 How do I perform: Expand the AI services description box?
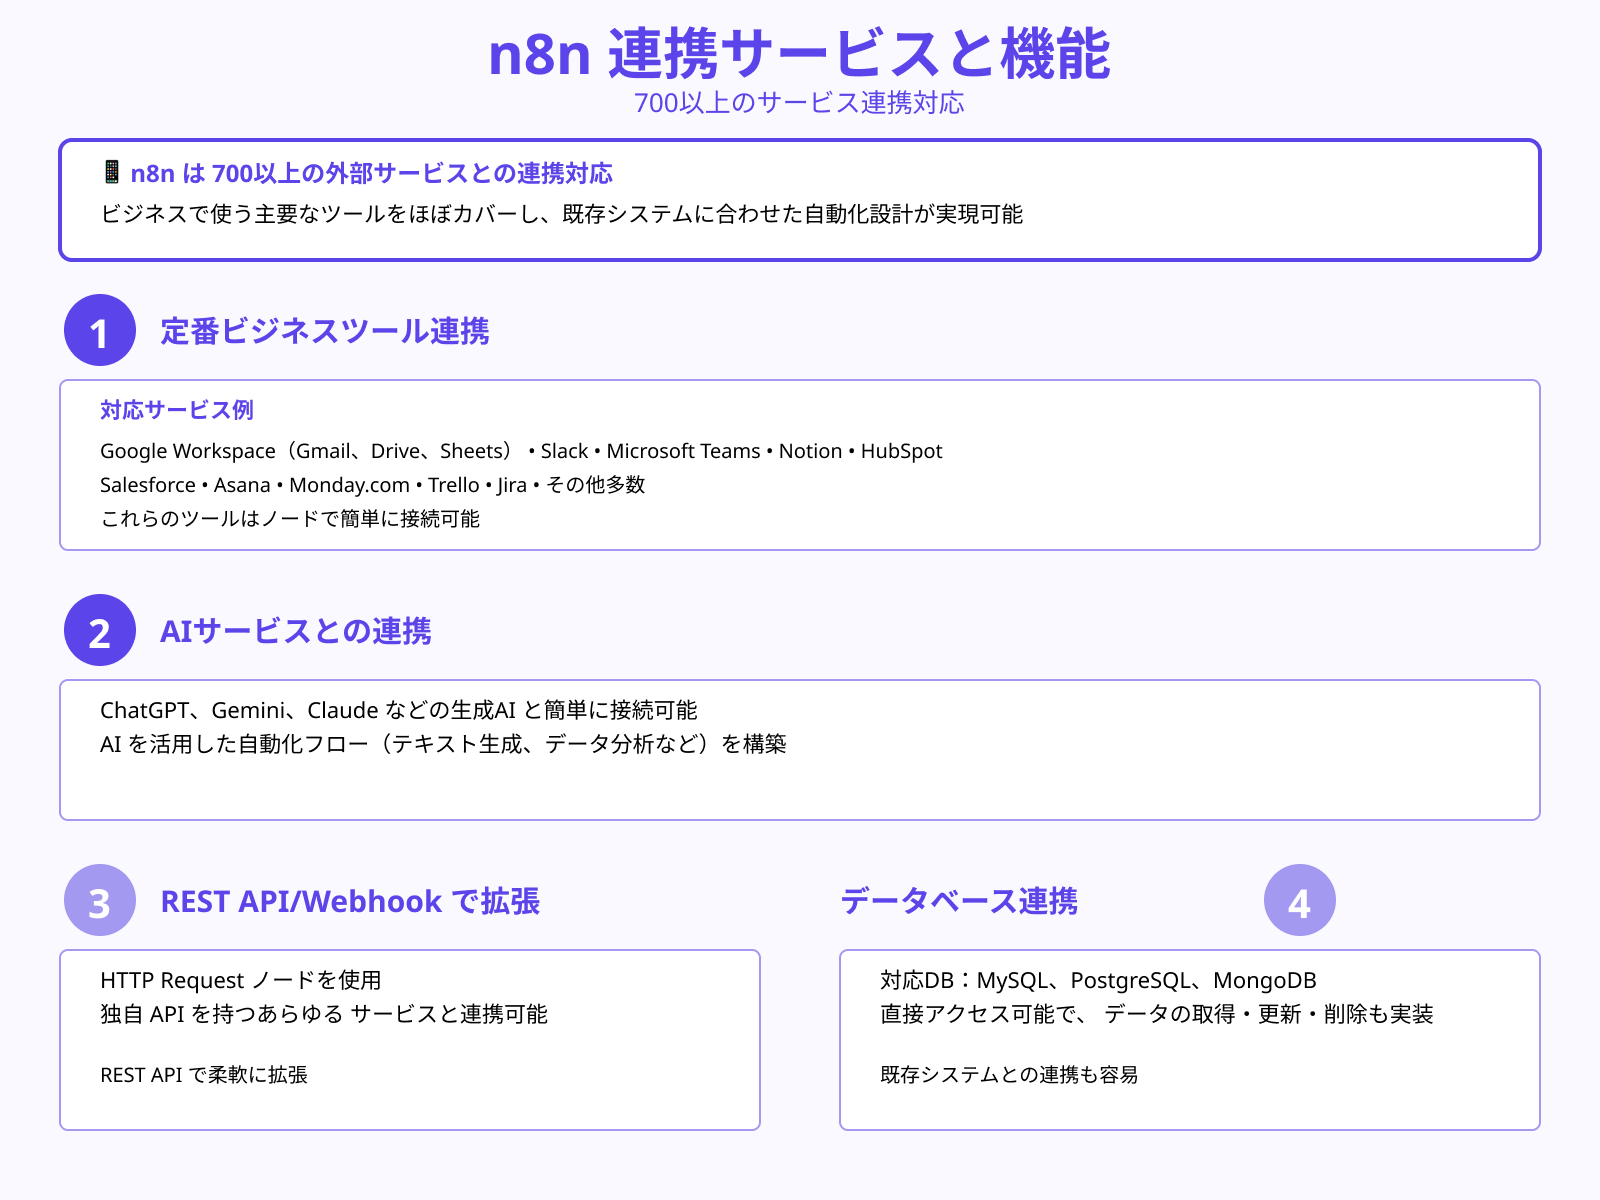pyautogui.click(x=800, y=747)
